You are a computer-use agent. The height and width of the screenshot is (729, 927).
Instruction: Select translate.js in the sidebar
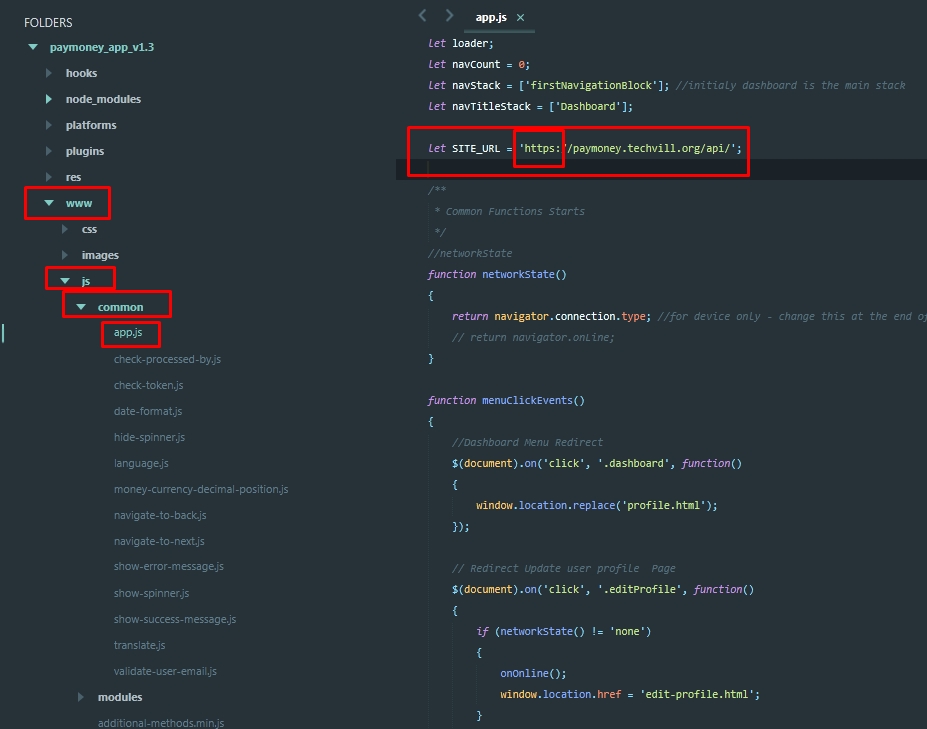coord(139,645)
